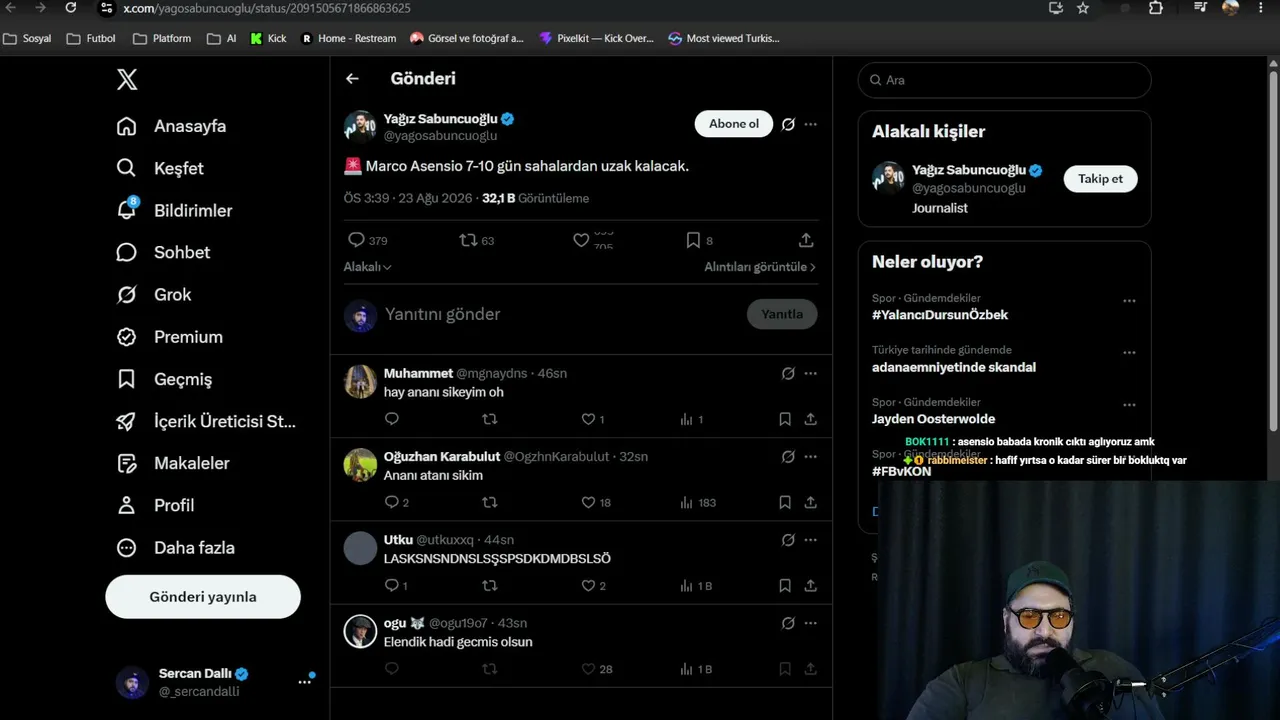Open options for #YalancıDursunÖzbek trend
This screenshot has width=1280, height=720.
coord(1129,301)
